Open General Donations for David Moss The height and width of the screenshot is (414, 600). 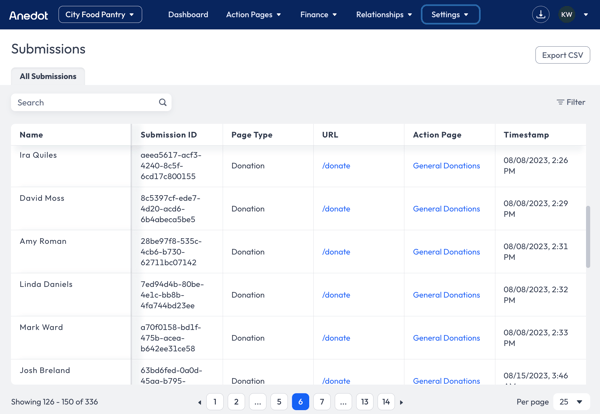(446, 209)
